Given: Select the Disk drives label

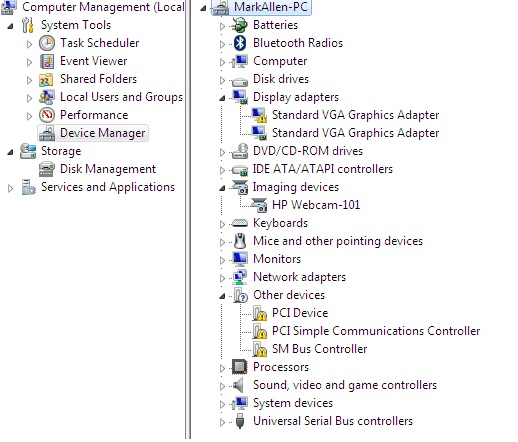Looking at the screenshot, I should 281,79.
